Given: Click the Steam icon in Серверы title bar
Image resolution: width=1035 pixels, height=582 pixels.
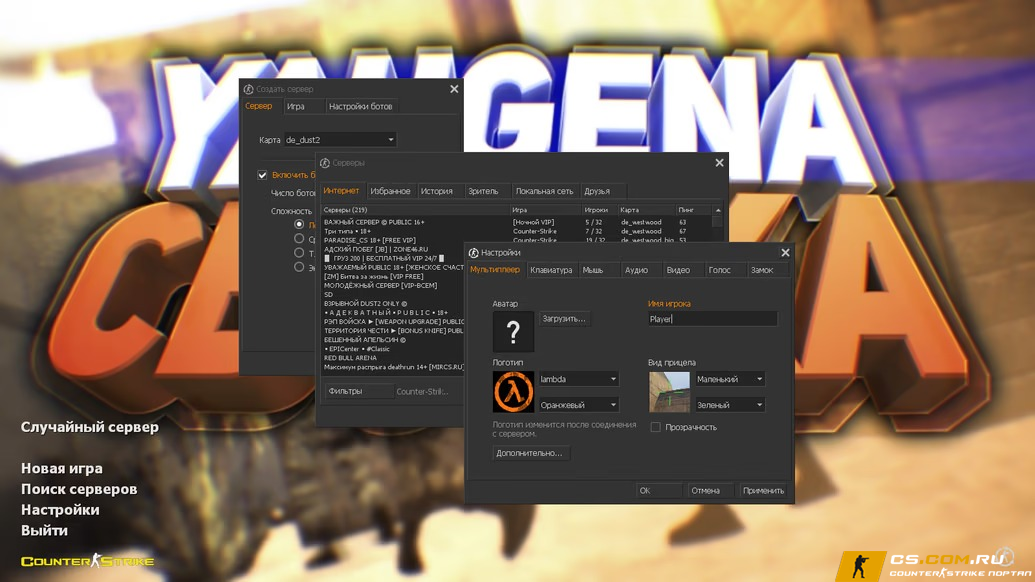Looking at the screenshot, I should (x=325, y=163).
